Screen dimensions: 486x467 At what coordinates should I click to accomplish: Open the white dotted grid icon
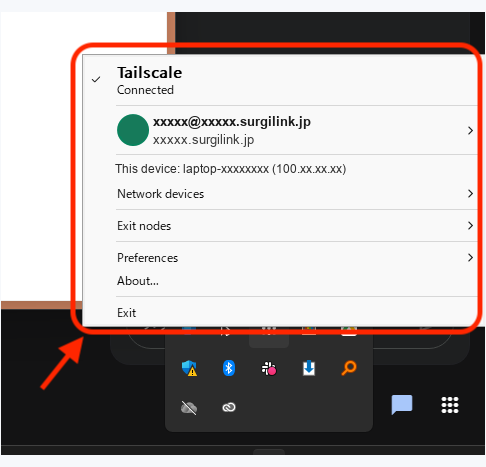[x=450, y=405]
